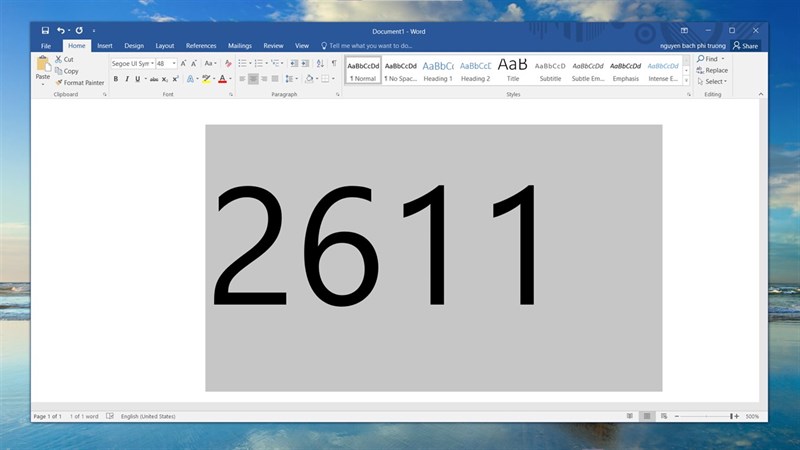Screen dimensions: 800x450
Task: Open the font name combo box
Action: pos(133,64)
